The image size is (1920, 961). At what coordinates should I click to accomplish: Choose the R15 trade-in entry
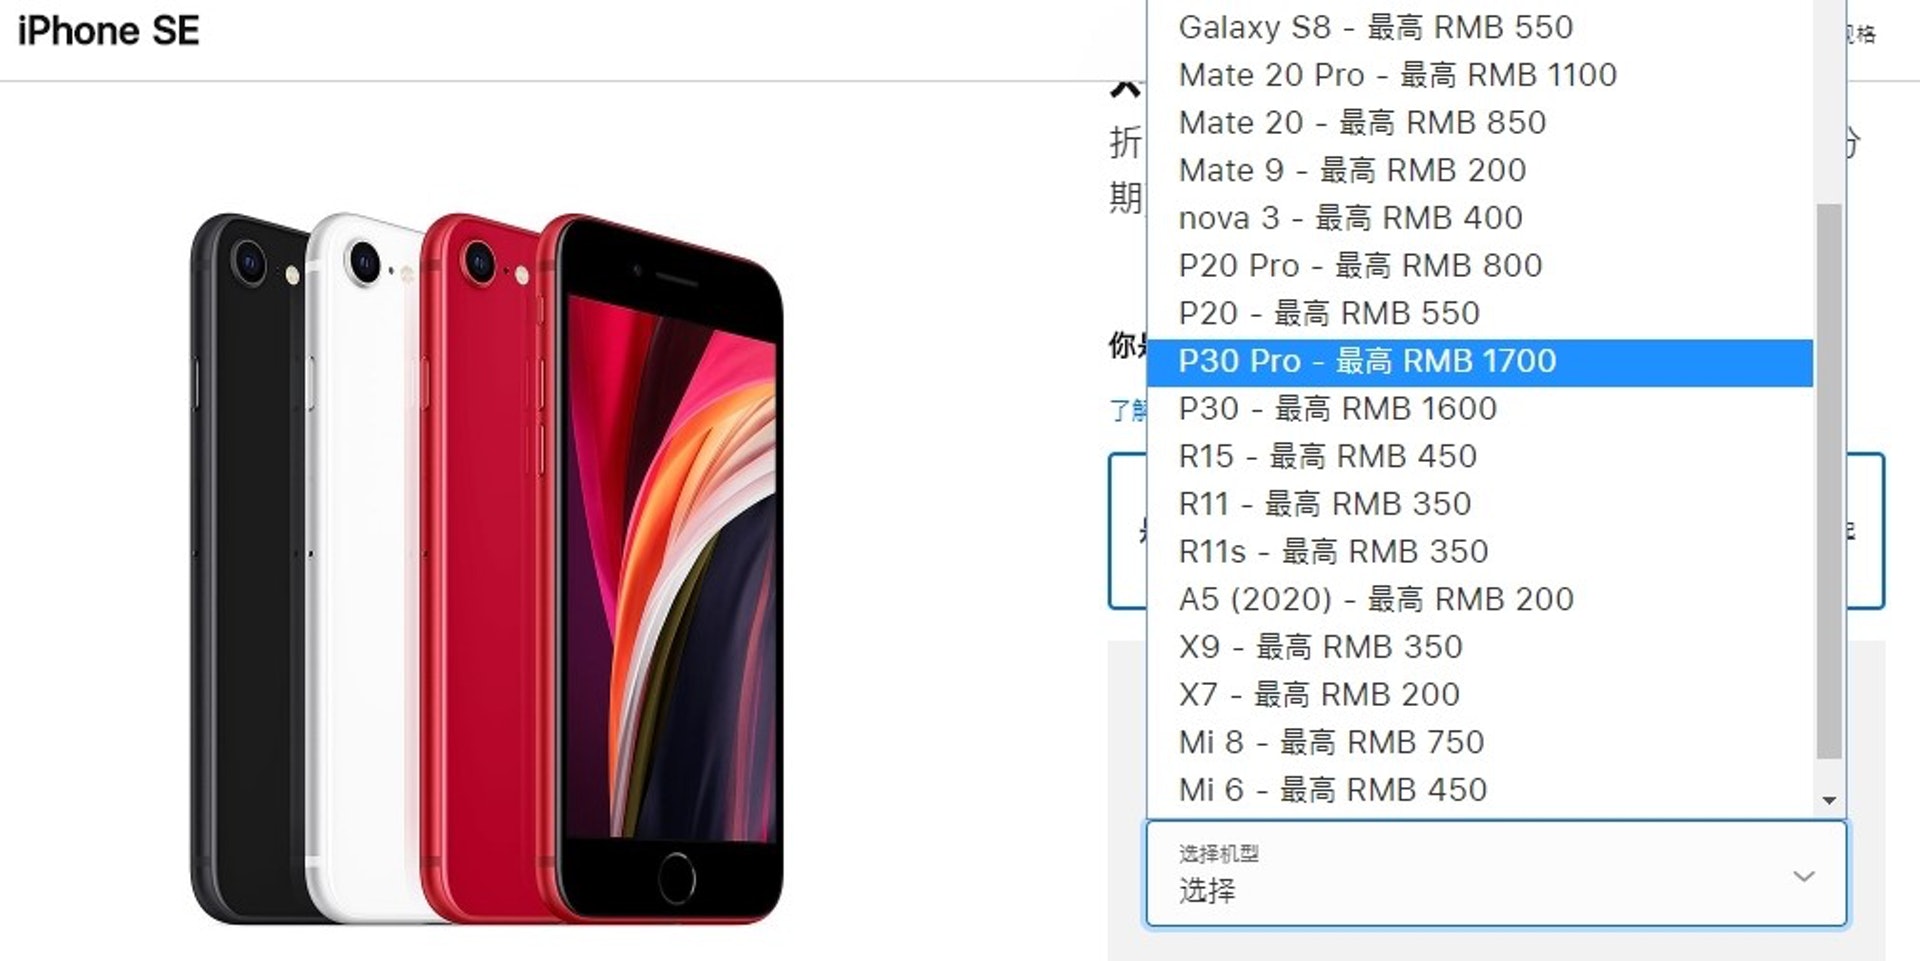pos(1480,457)
